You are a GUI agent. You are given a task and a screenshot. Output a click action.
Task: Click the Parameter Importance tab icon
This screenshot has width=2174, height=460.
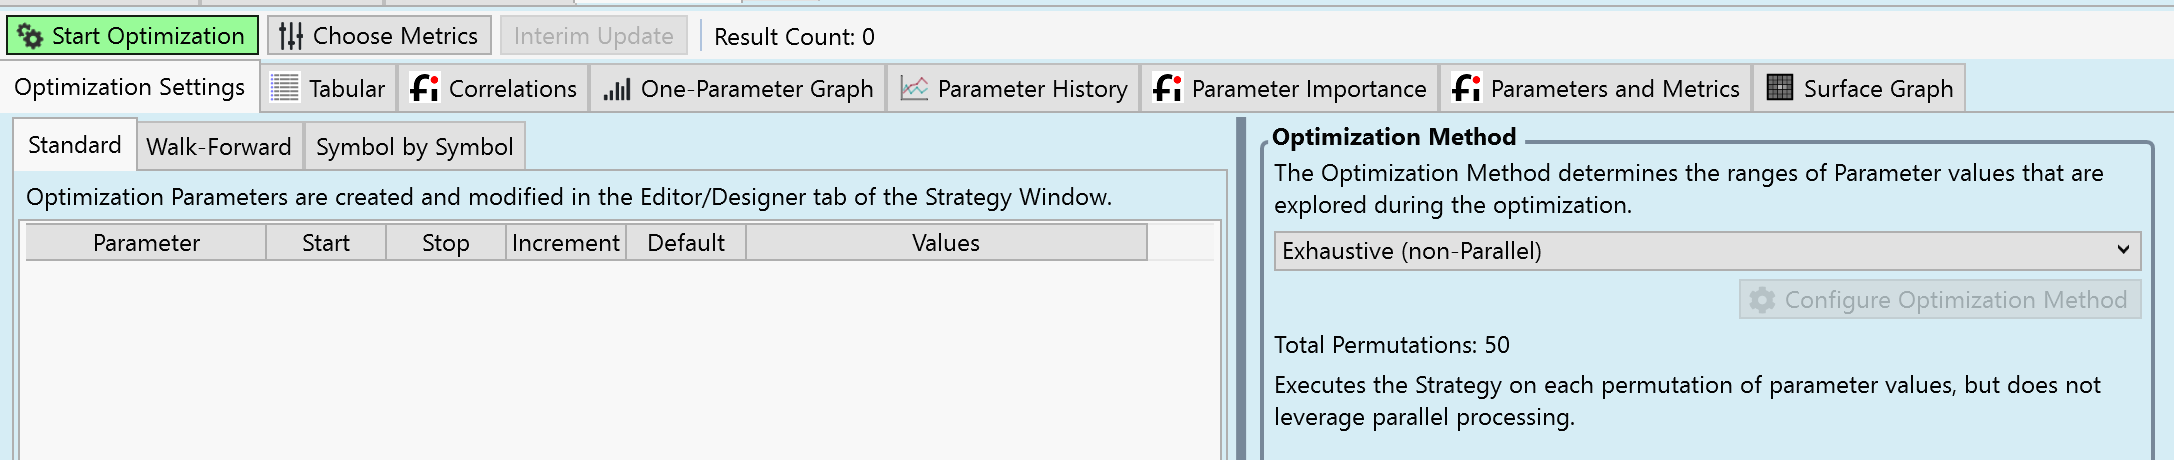(1167, 88)
